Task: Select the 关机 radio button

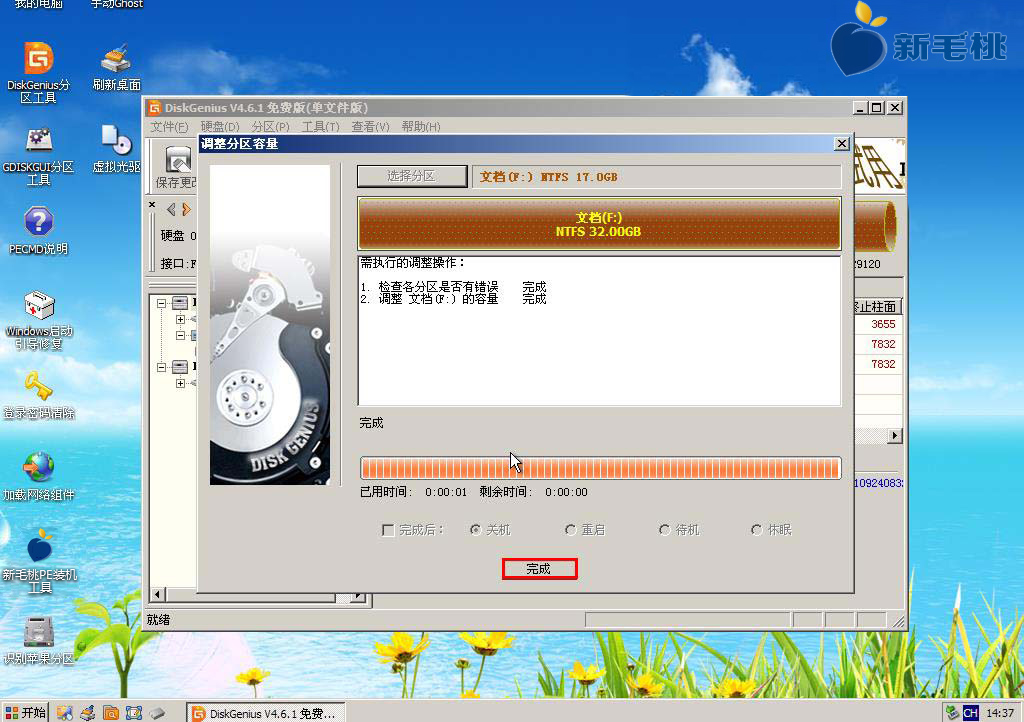Action: tap(475, 529)
